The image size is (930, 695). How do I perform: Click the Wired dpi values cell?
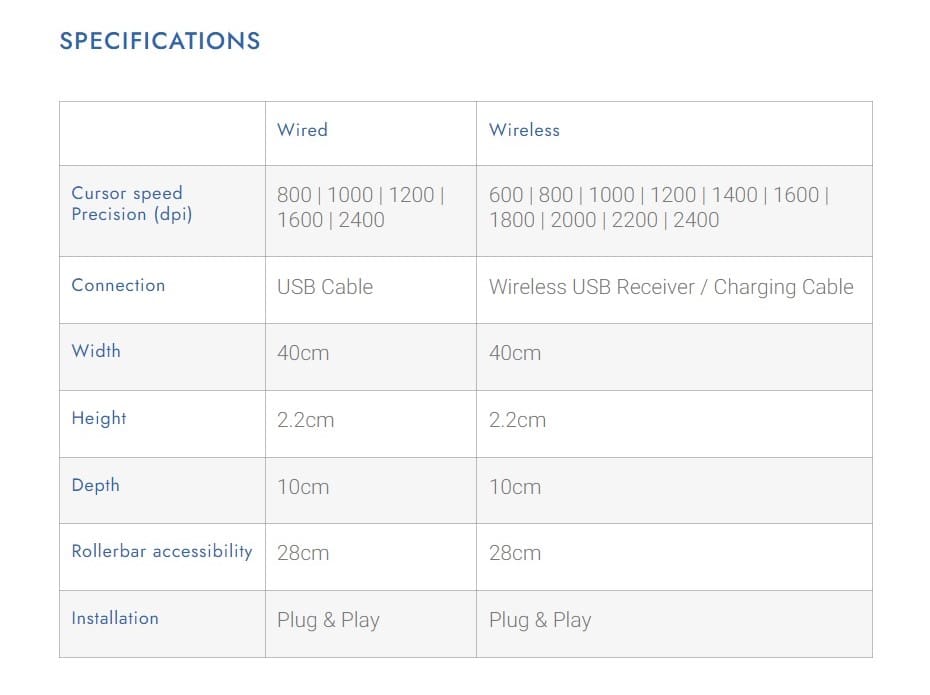point(360,208)
